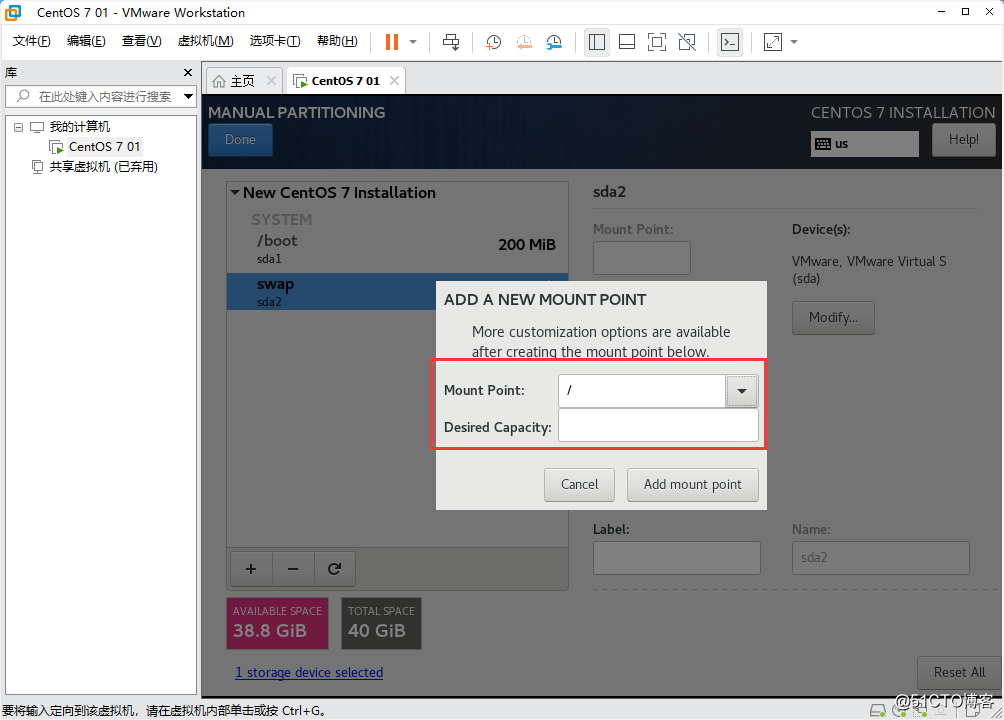Collapse New CentOS 7 Installation section

(x=235, y=192)
